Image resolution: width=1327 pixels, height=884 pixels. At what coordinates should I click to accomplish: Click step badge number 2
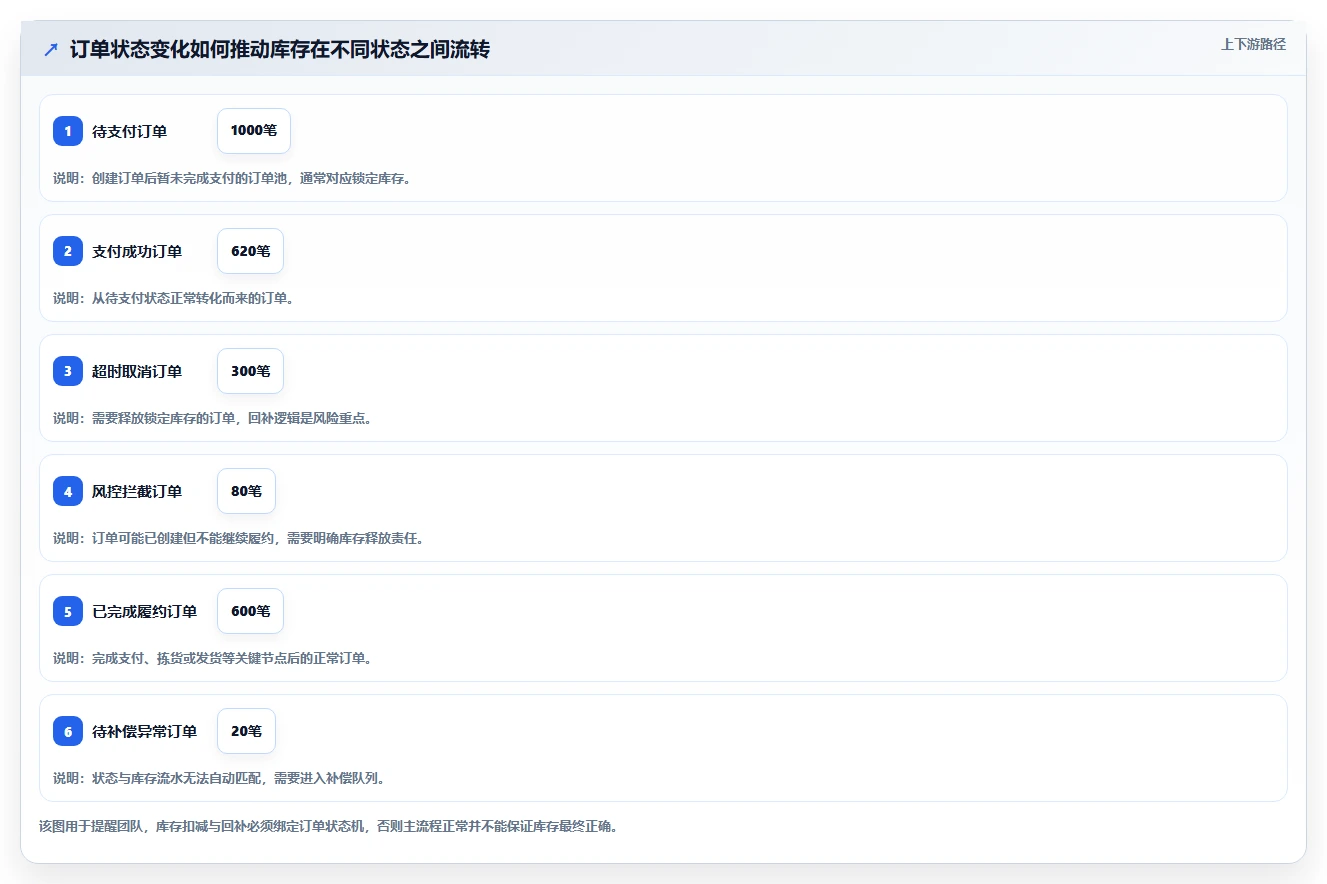pyautogui.click(x=68, y=251)
